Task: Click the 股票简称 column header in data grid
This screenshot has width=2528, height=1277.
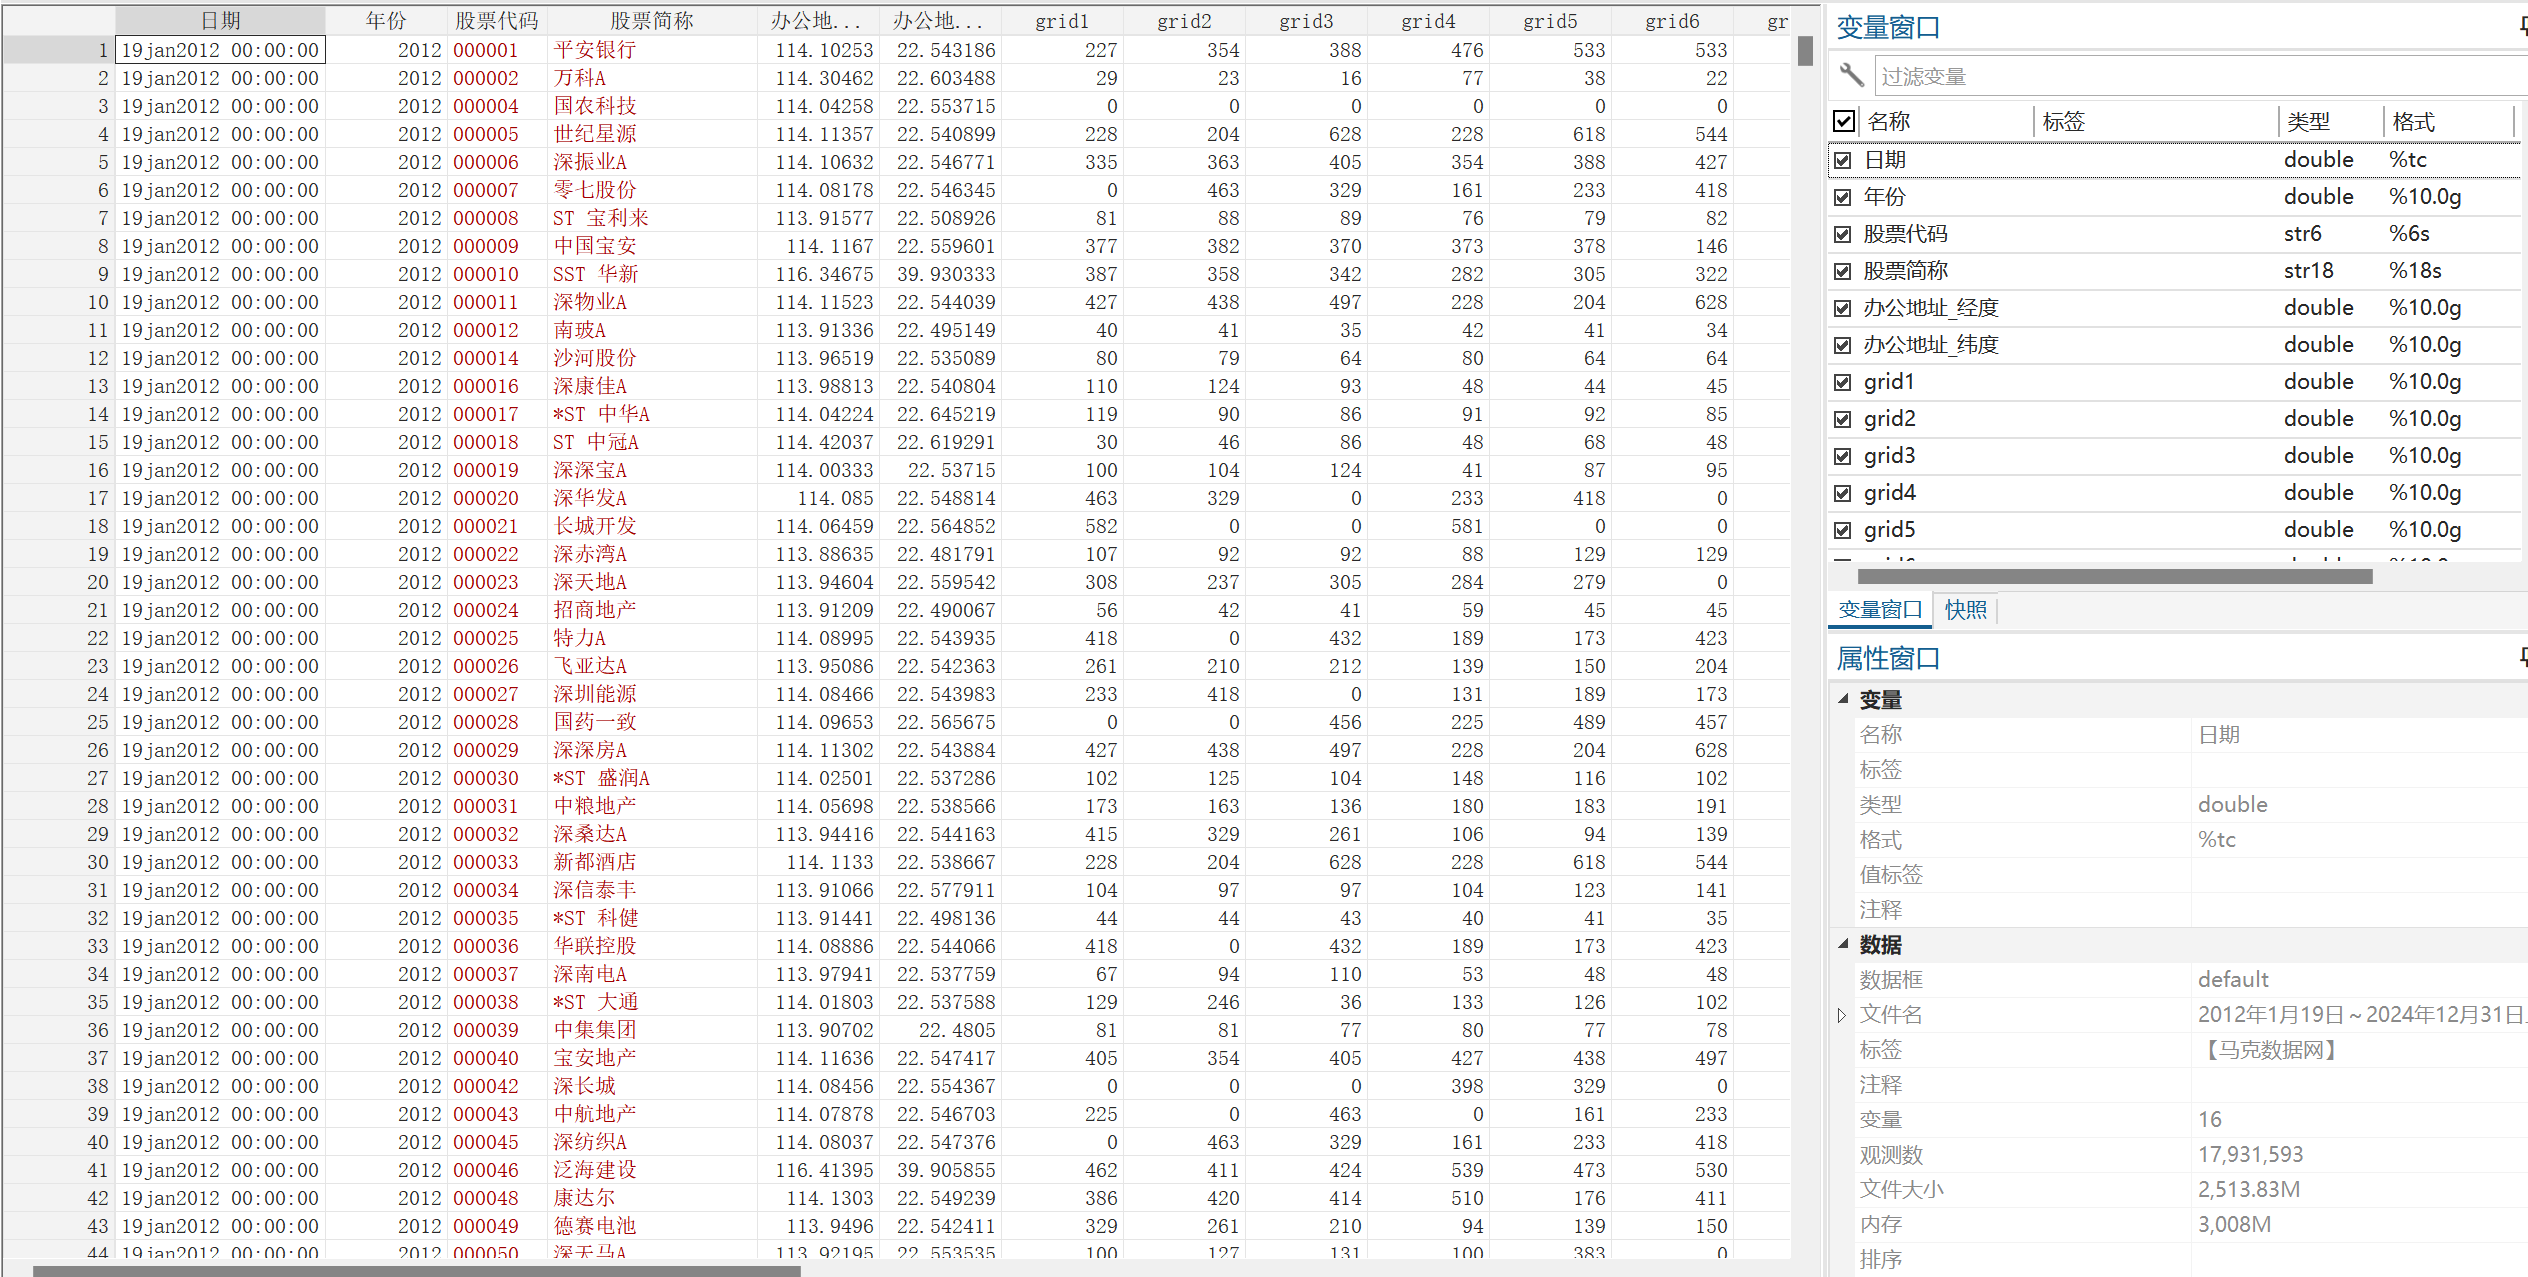Action: point(651,21)
